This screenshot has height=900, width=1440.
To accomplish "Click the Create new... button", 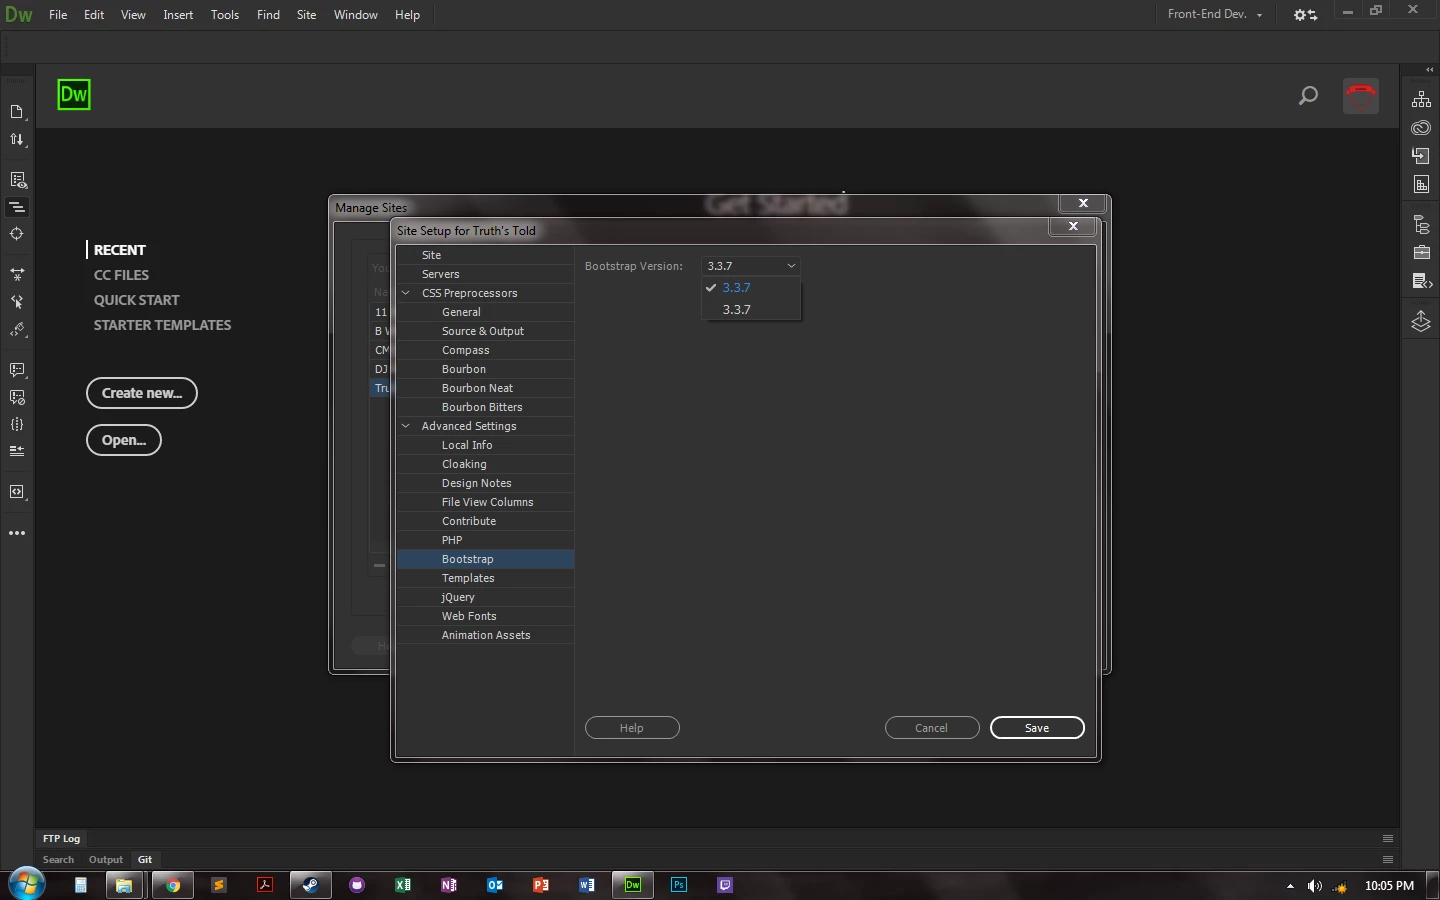I will [x=142, y=393].
